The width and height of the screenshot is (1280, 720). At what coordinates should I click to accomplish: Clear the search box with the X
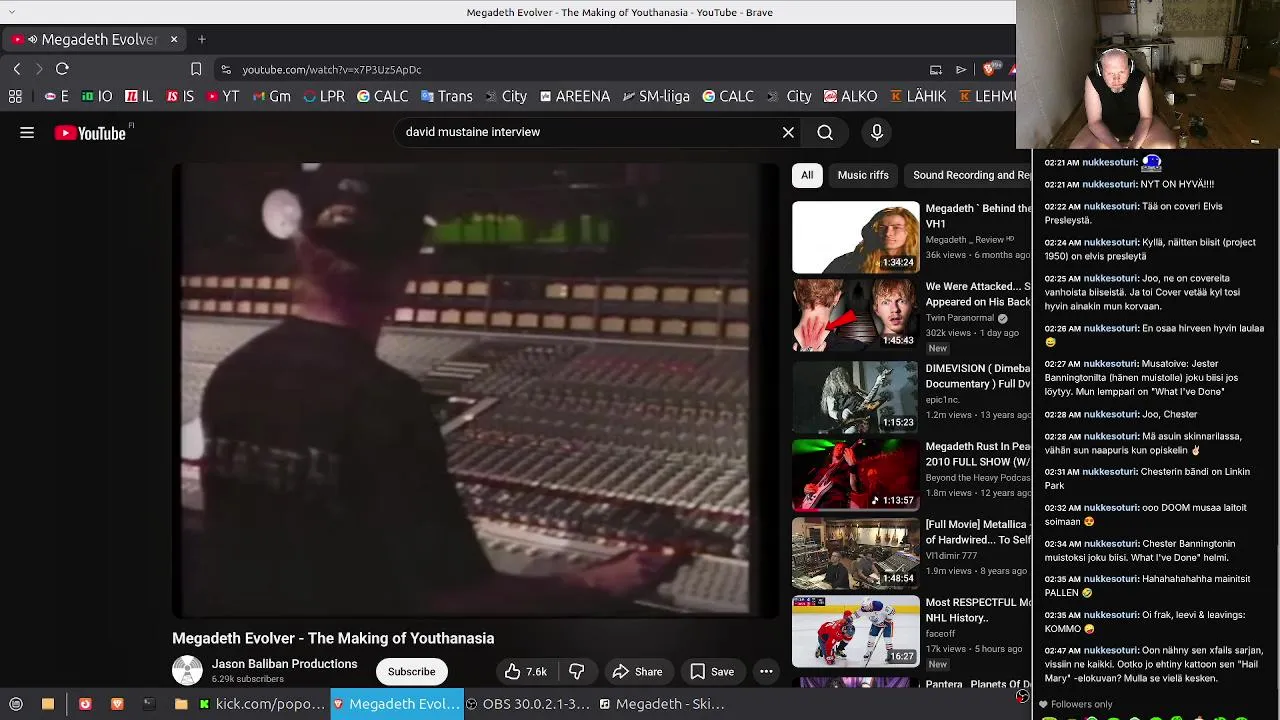tap(788, 132)
